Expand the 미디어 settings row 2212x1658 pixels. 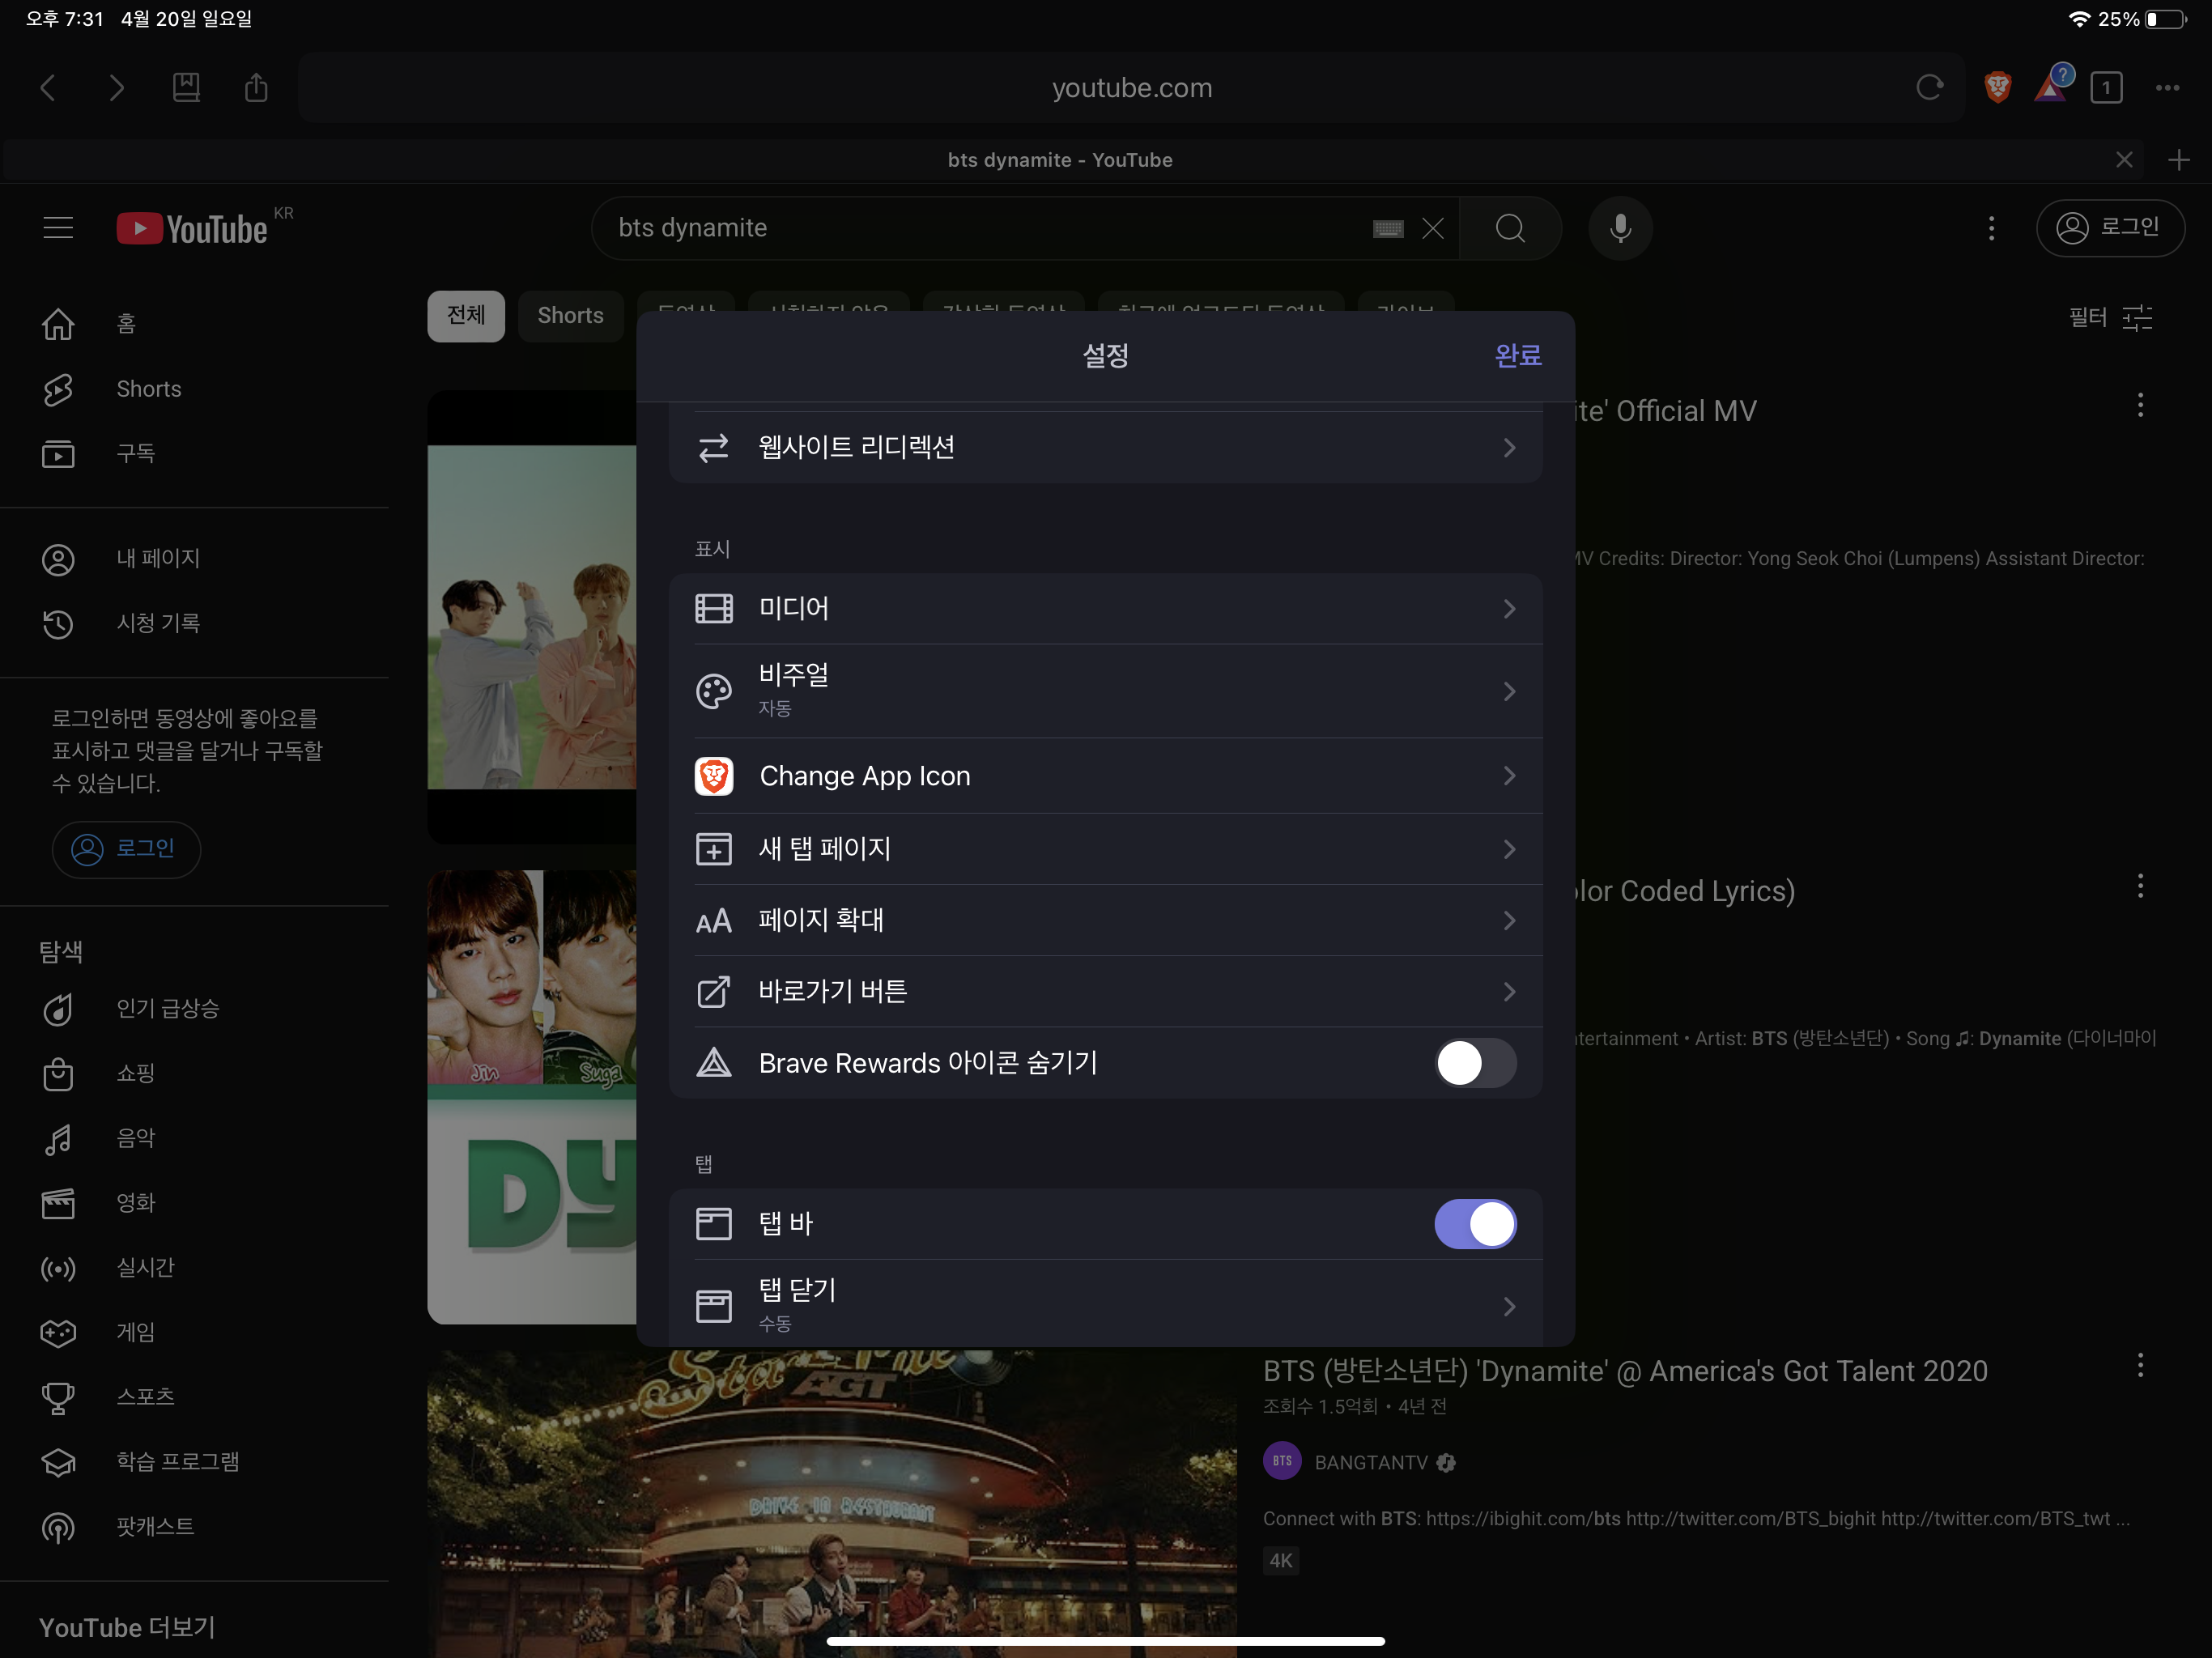pos(1105,608)
